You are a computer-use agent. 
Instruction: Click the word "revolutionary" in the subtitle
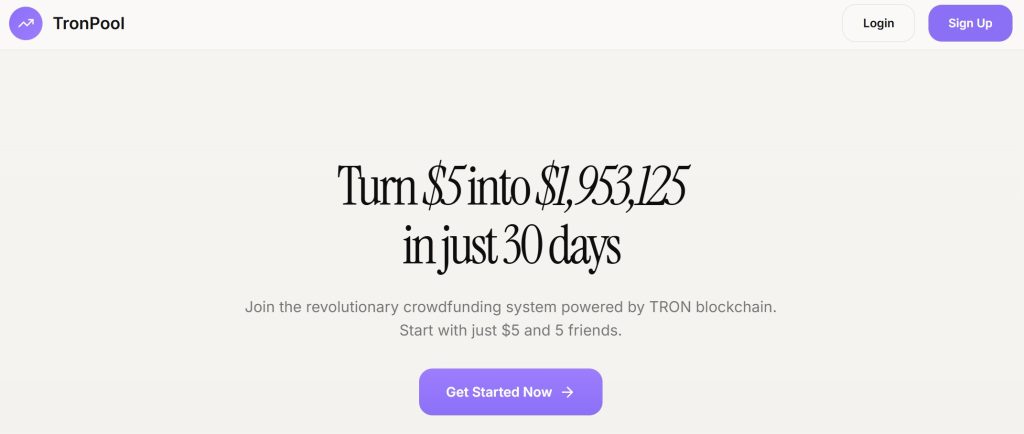click(x=350, y=306)
